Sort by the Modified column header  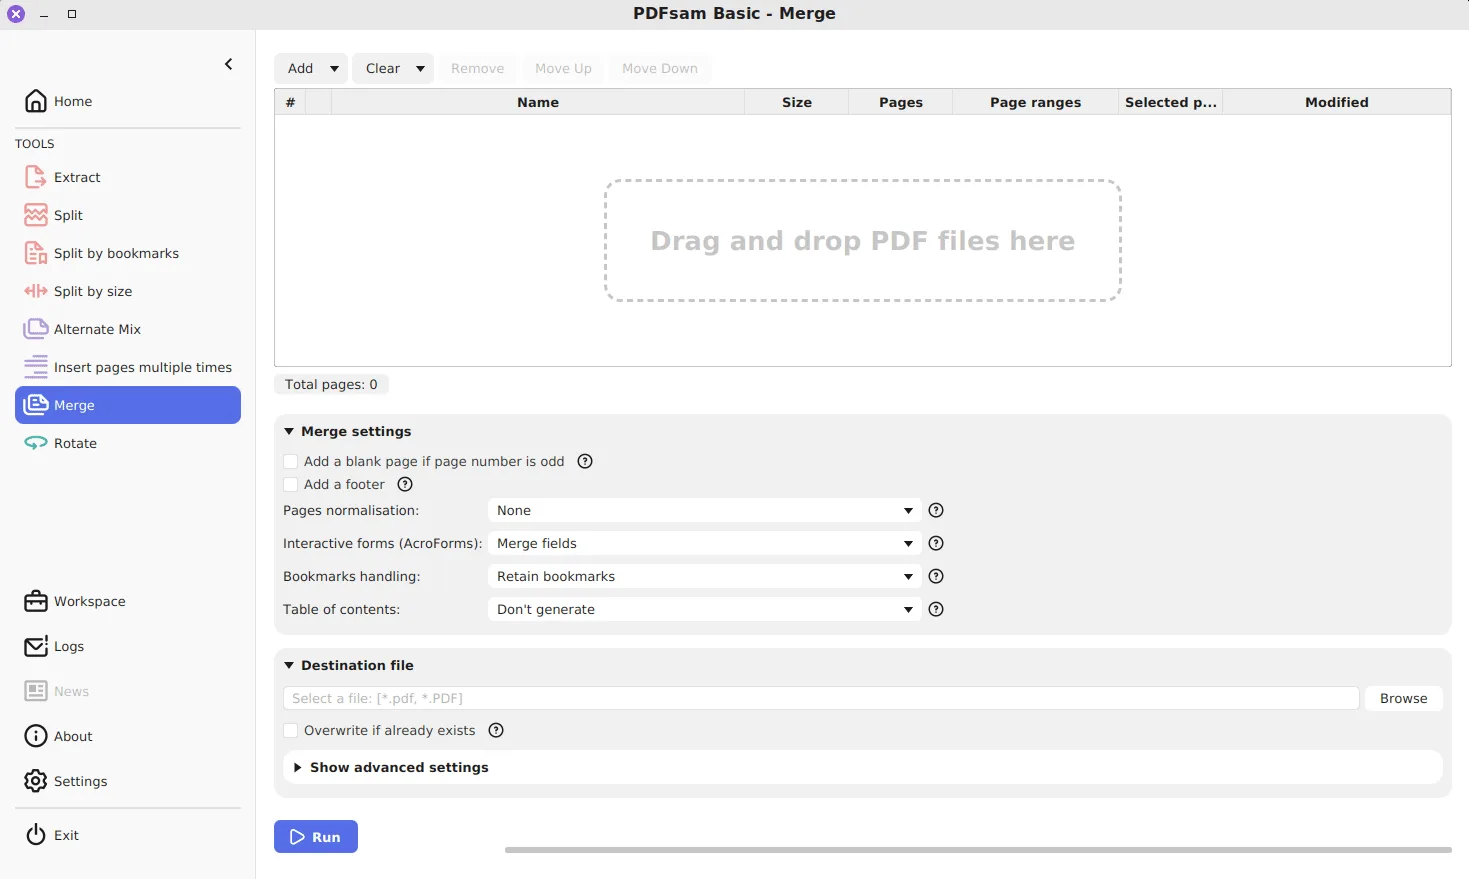[x=1336, y=102]
